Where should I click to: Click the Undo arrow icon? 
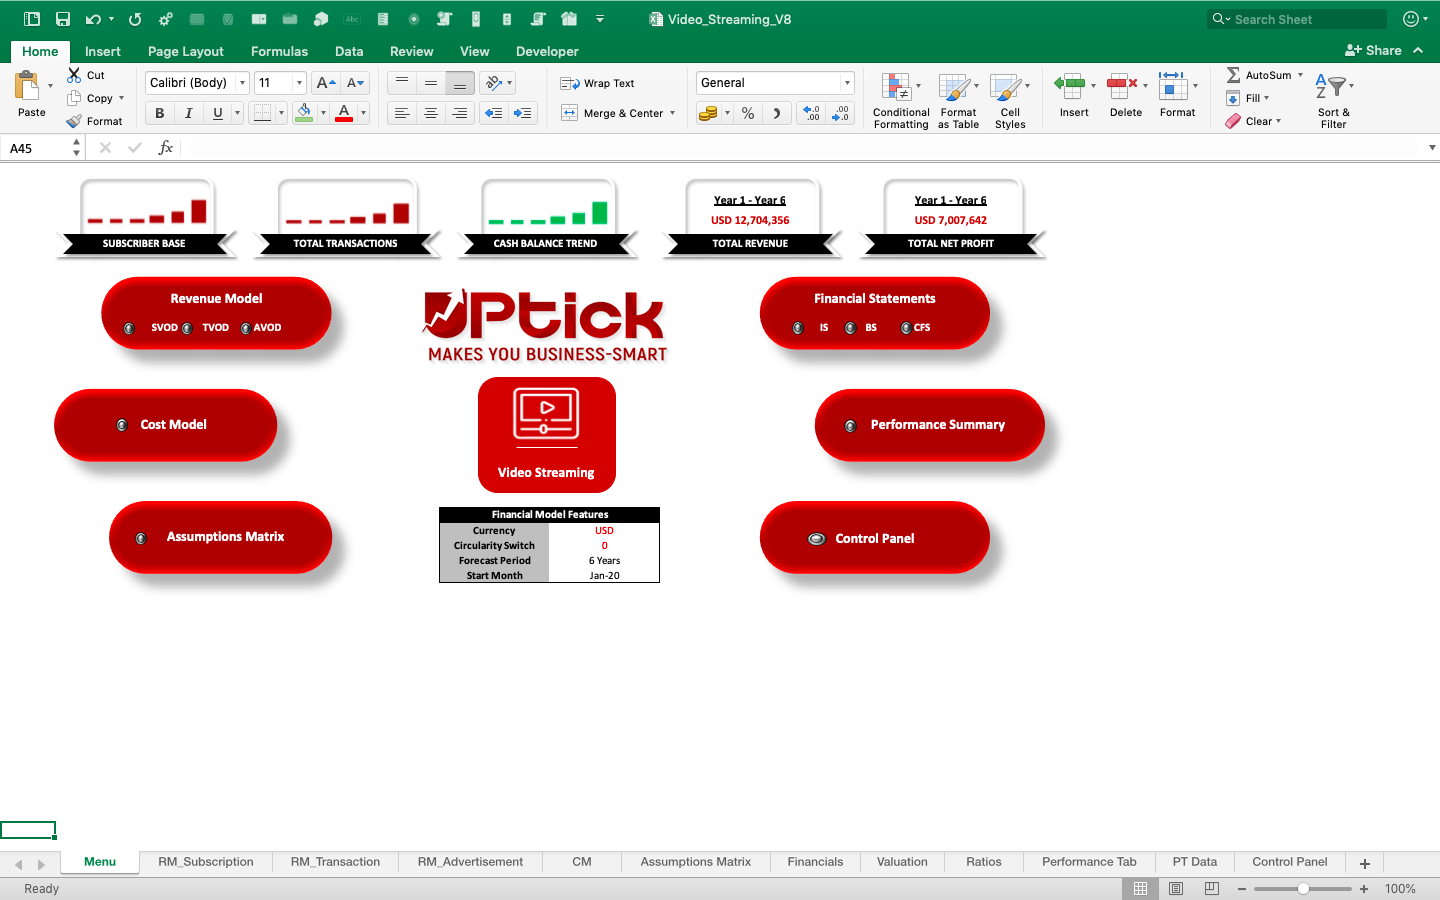[x=93, y=19]
